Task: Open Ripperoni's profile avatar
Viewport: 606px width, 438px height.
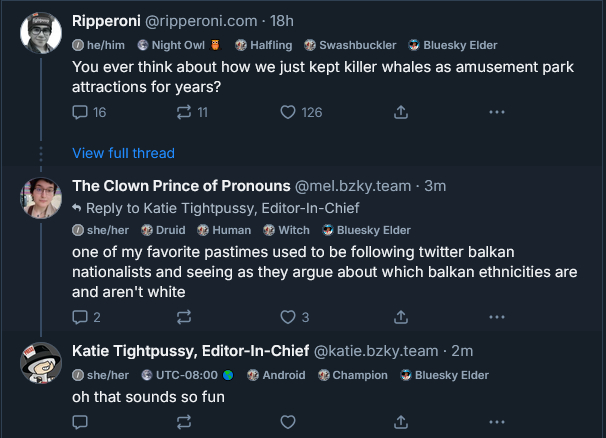Action: pyautogui.click(x=41, y=35)
